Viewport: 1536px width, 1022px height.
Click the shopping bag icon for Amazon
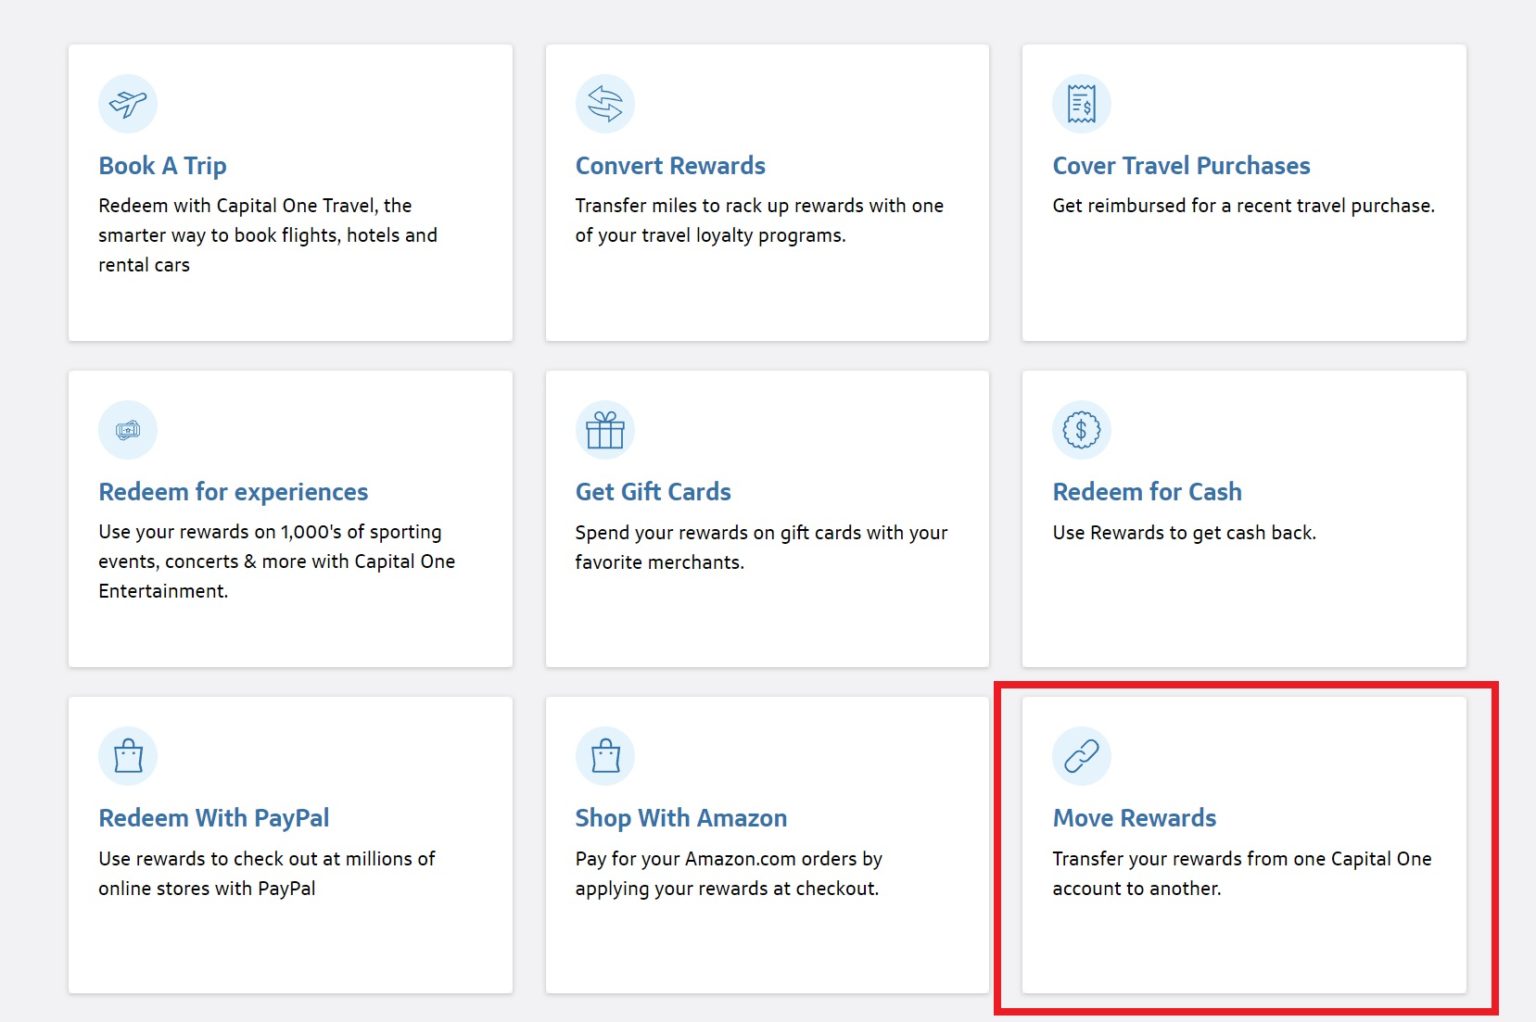[x=605, y=756]
